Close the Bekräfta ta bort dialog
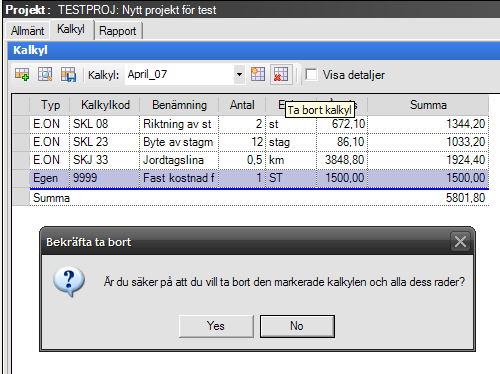Screen dimensions: 500x374 (460, 241)
